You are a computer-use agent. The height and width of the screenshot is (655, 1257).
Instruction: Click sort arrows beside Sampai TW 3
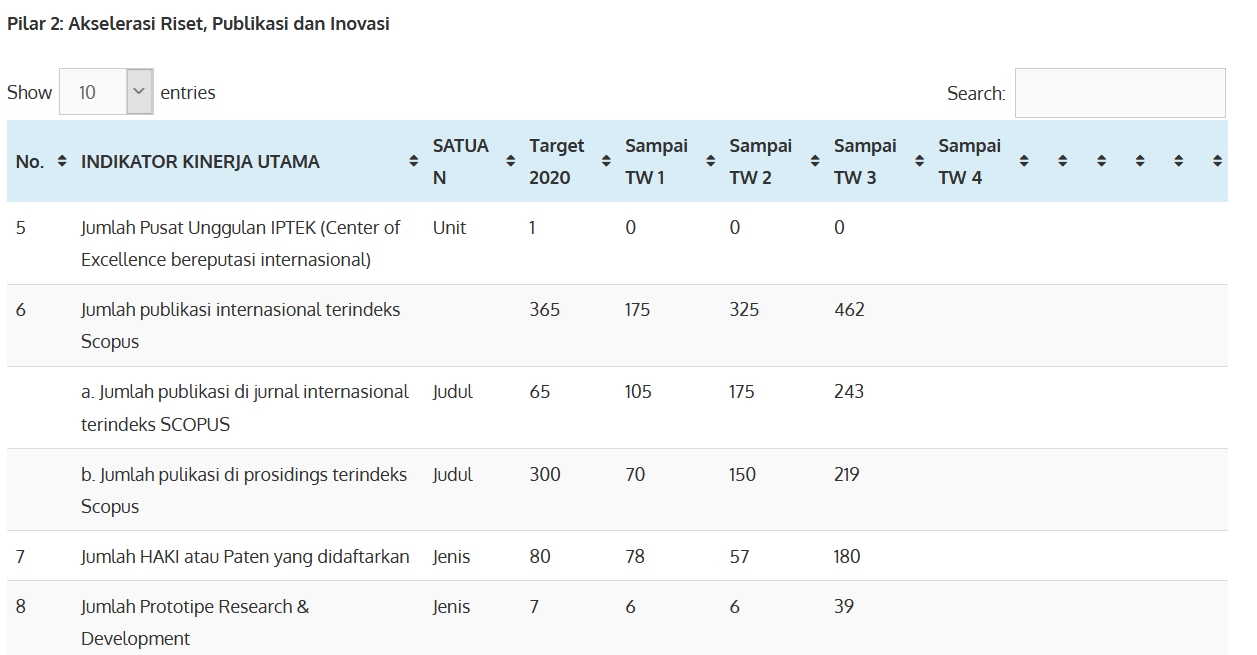click(x=919, y=161)
